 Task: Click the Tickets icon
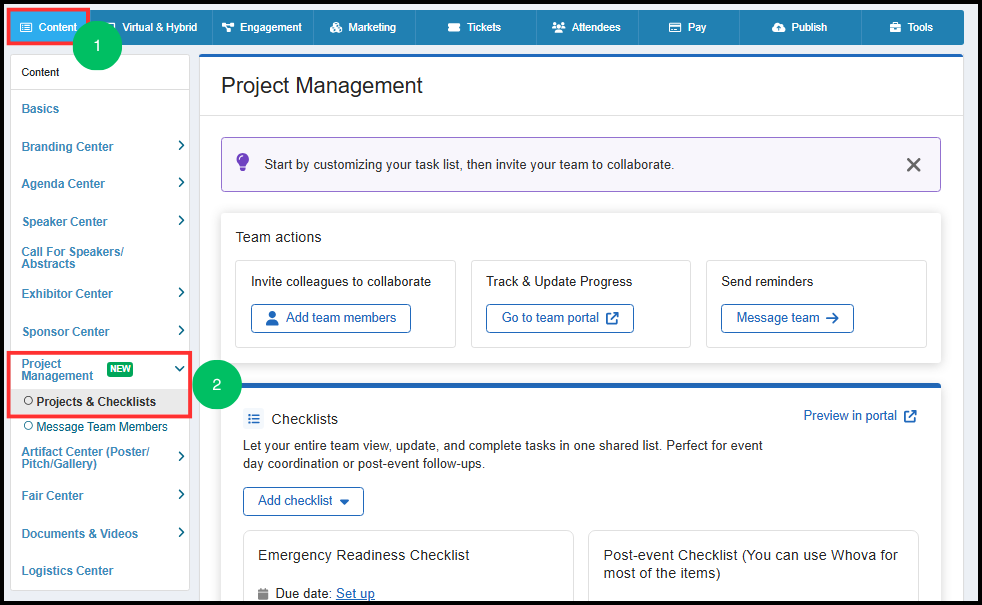454,27
